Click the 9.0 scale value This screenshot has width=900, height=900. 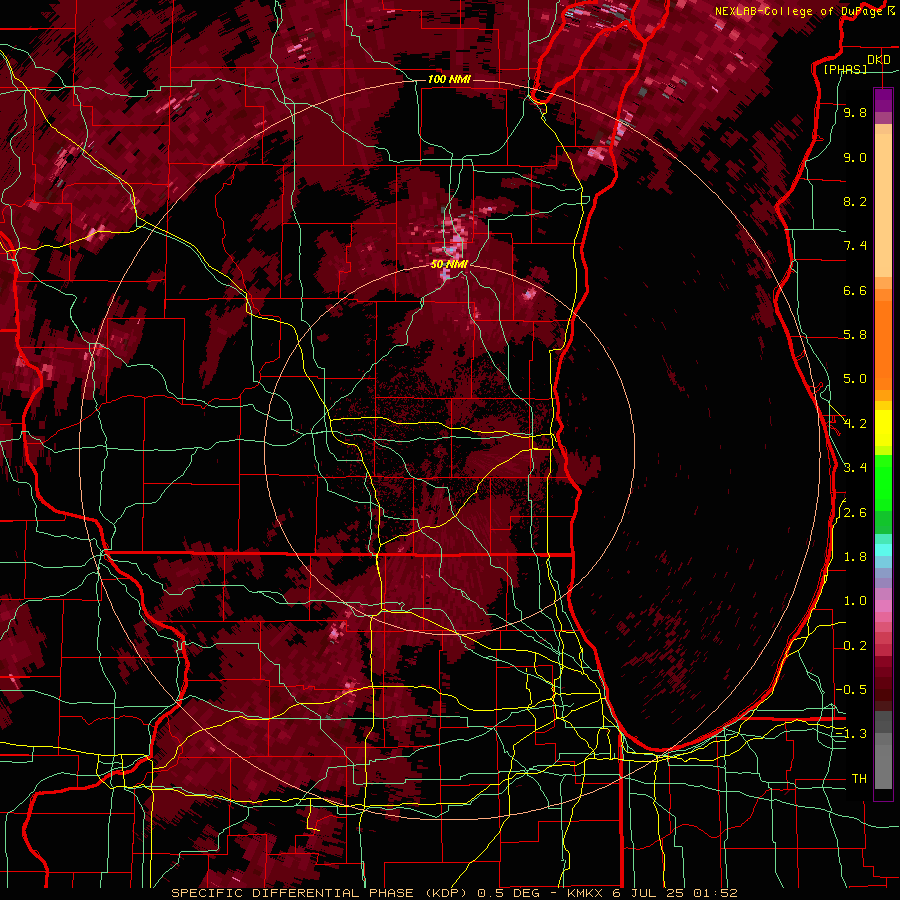pyautogui.click(x=855, y=157)
